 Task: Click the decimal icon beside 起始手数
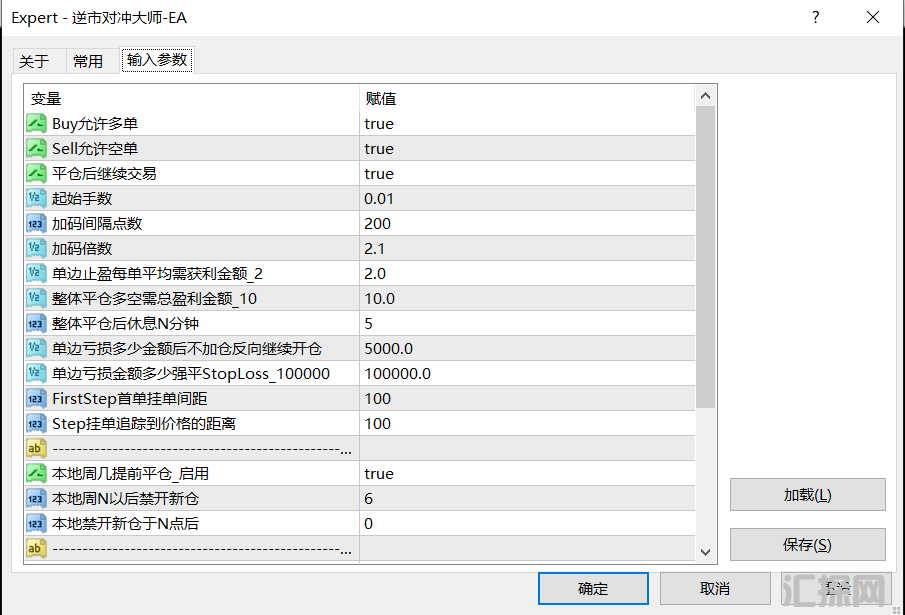pyautogui.click(x=37, y=199)
